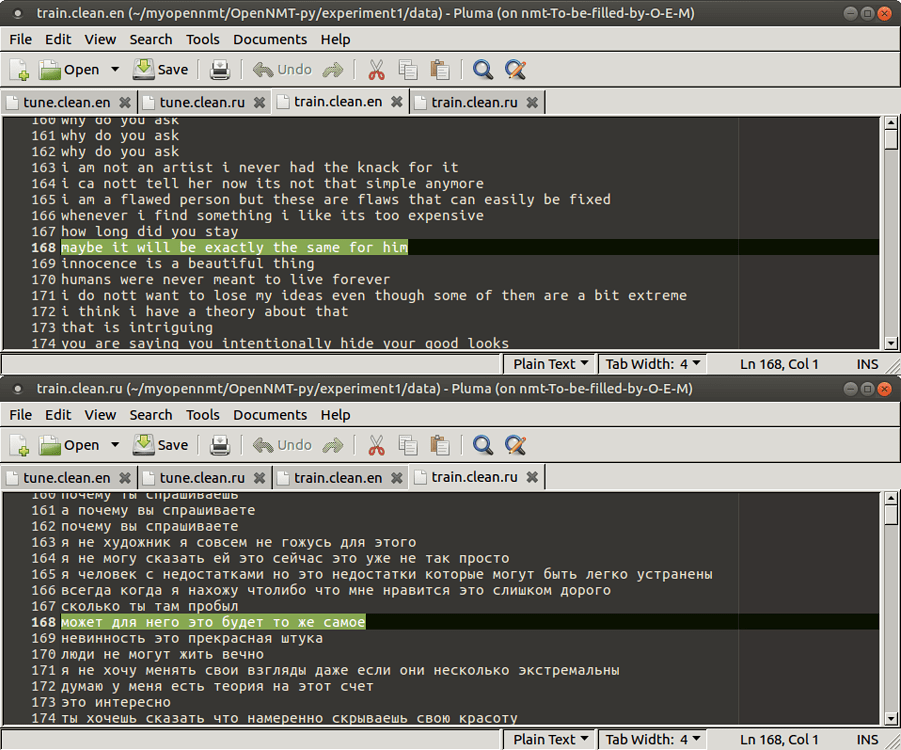901x750 pixels.
Task: Maximize the top Pluma window
Action: point(867,13)
